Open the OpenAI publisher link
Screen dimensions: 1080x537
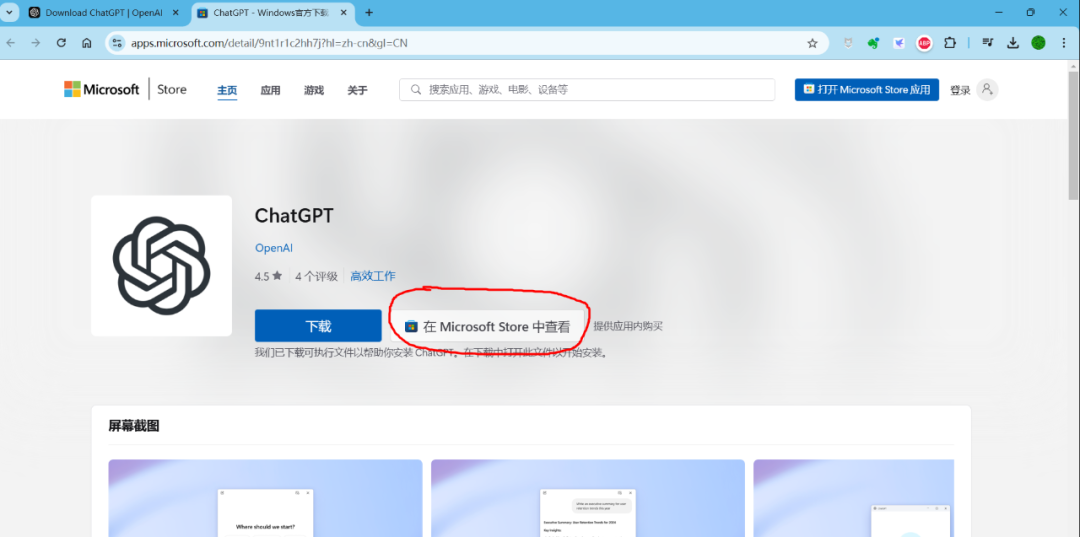[x=273, y=248]
